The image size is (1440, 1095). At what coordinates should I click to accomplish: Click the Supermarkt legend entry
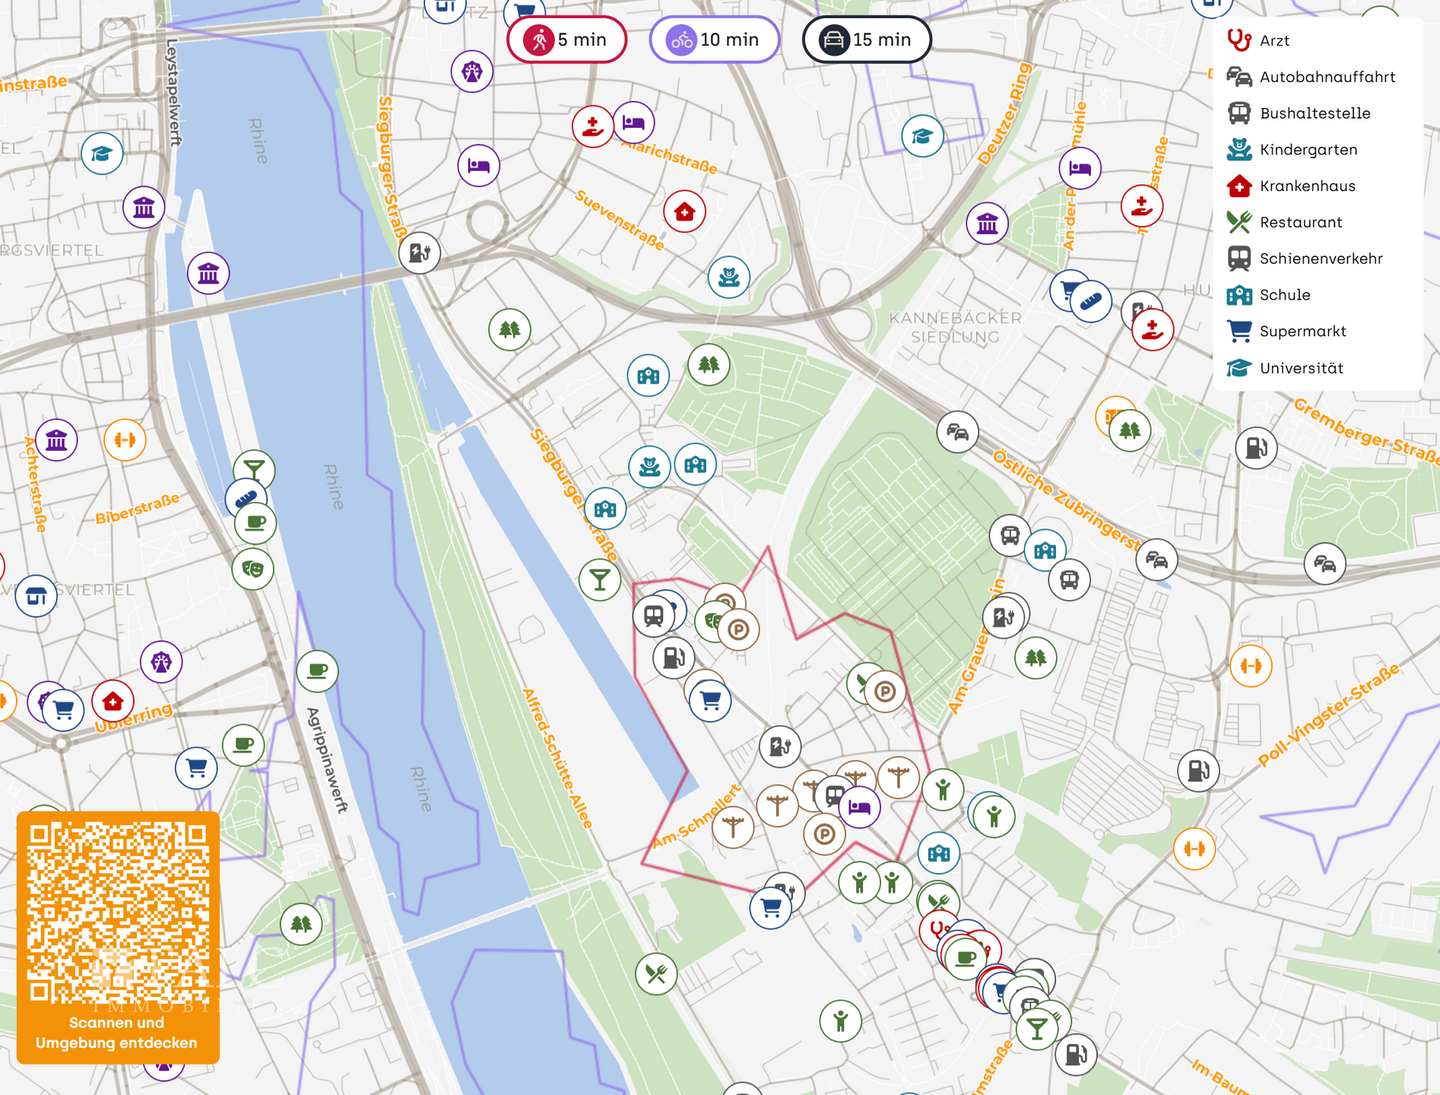(x=1302, y=331)
